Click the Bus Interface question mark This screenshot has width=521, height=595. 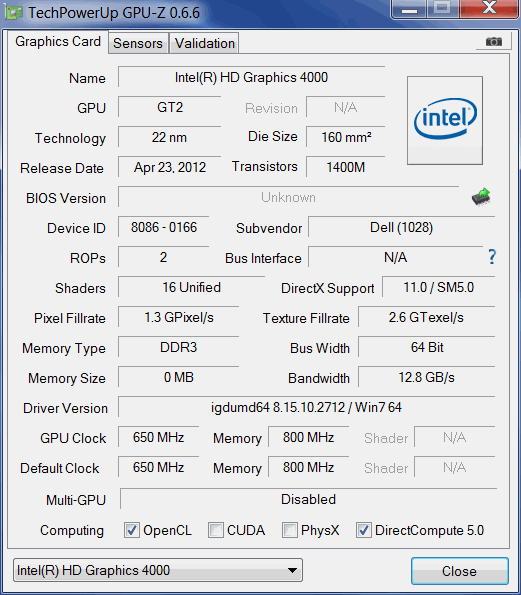(492, 257)
